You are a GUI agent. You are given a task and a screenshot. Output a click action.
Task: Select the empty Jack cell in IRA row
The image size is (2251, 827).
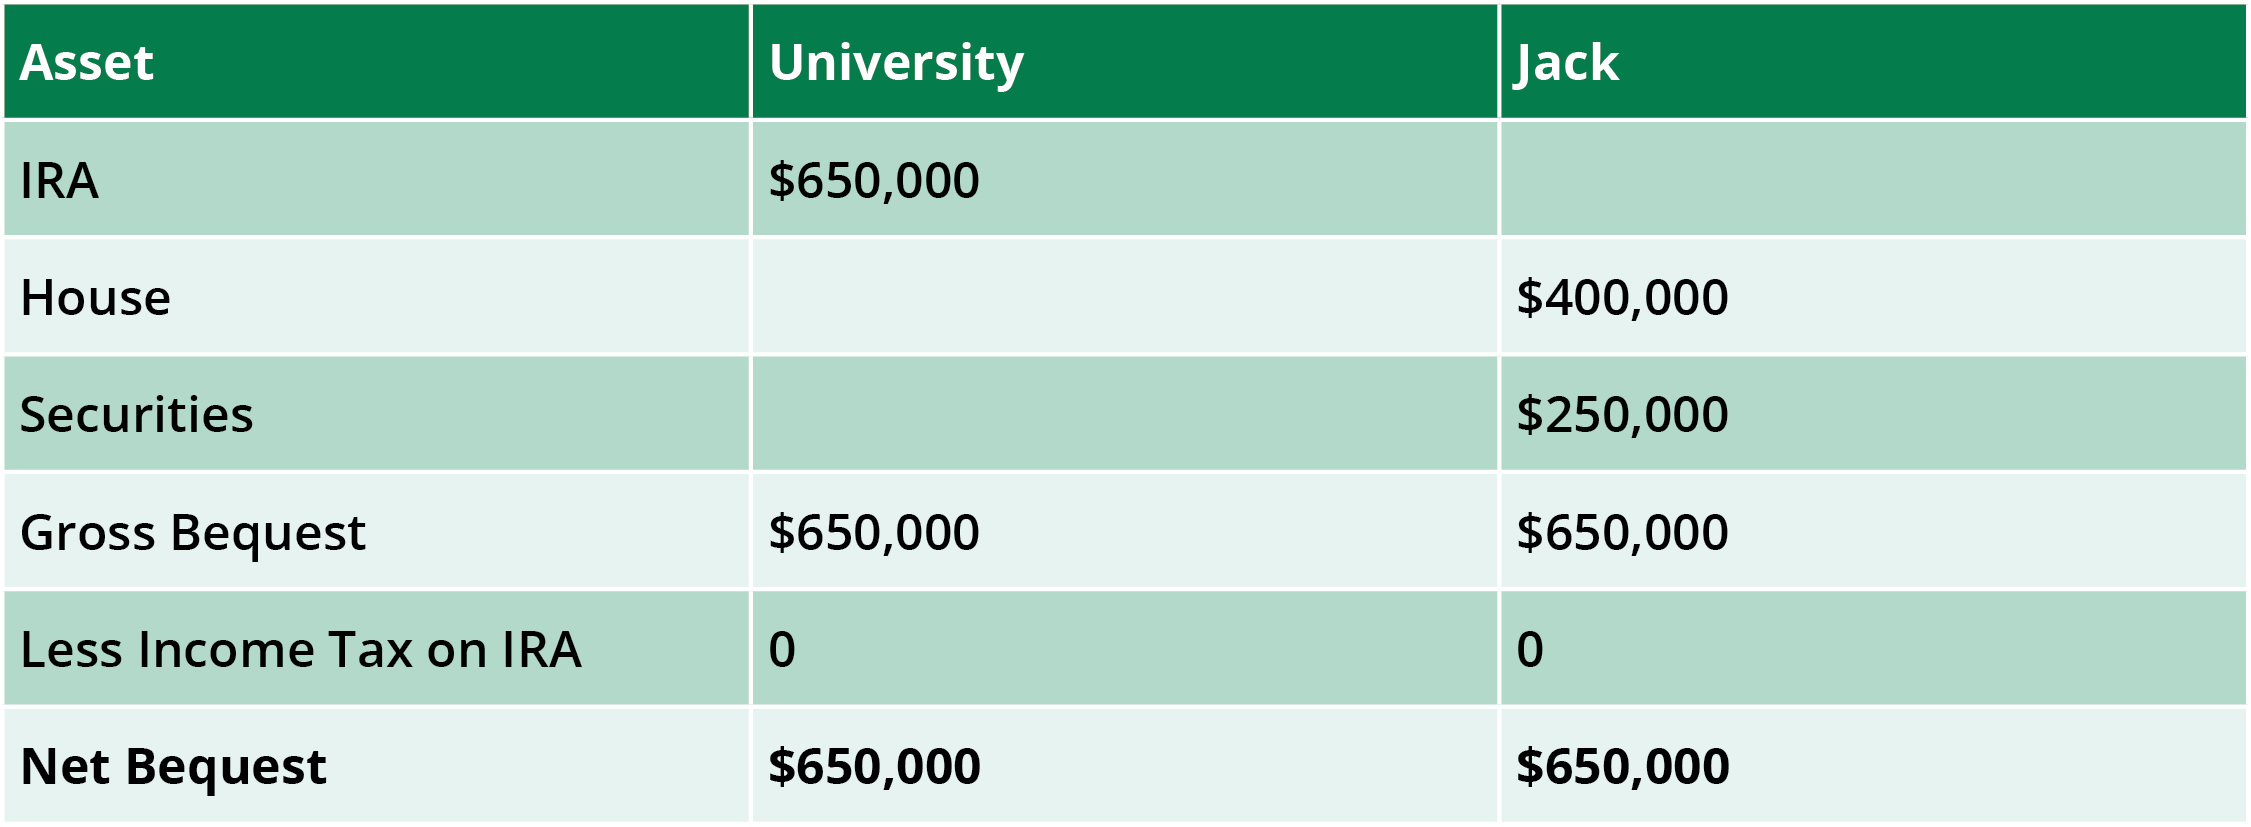tap(1872, 180)
